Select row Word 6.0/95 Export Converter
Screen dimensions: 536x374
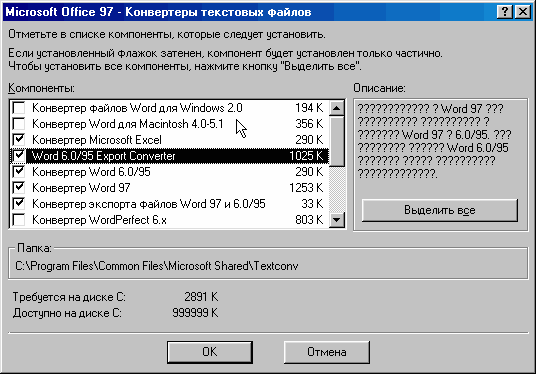click(170, 156)
